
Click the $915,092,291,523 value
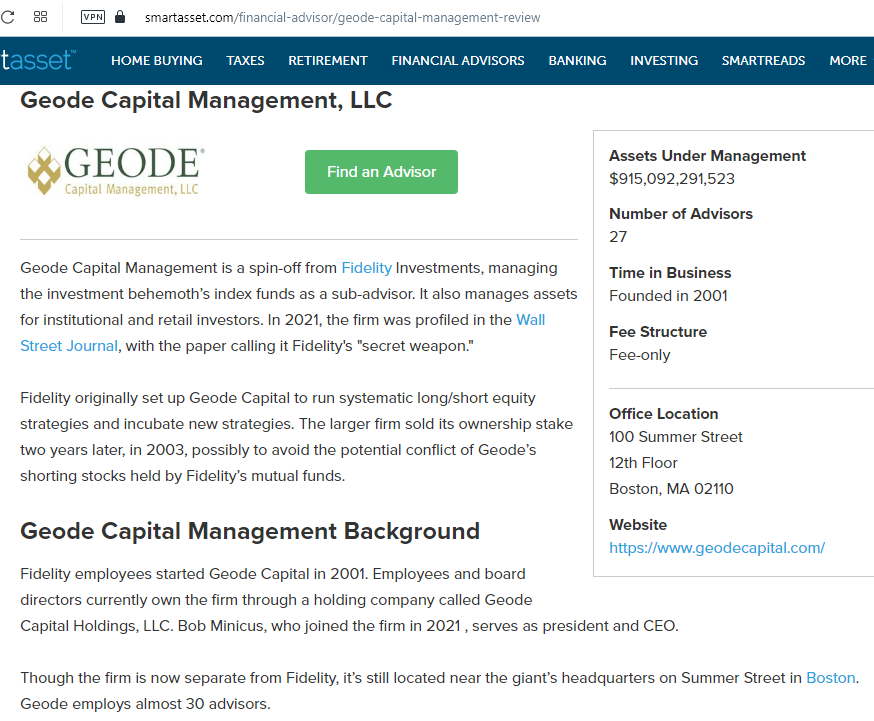pos(672,179)
